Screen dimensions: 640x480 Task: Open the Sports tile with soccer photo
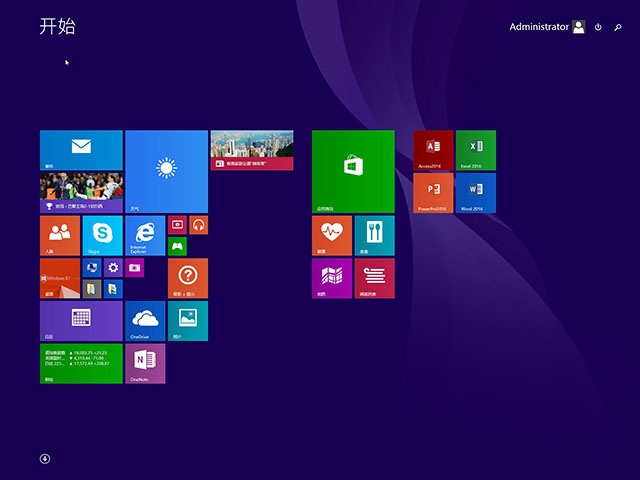[x=81, y=193]
